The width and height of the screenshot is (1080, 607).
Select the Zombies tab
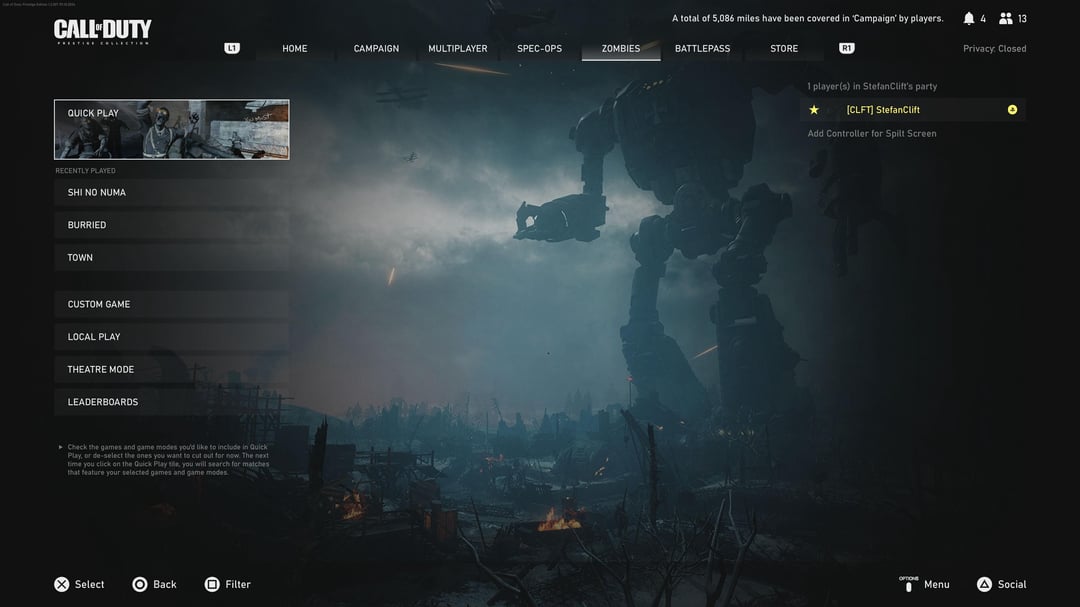621,48
